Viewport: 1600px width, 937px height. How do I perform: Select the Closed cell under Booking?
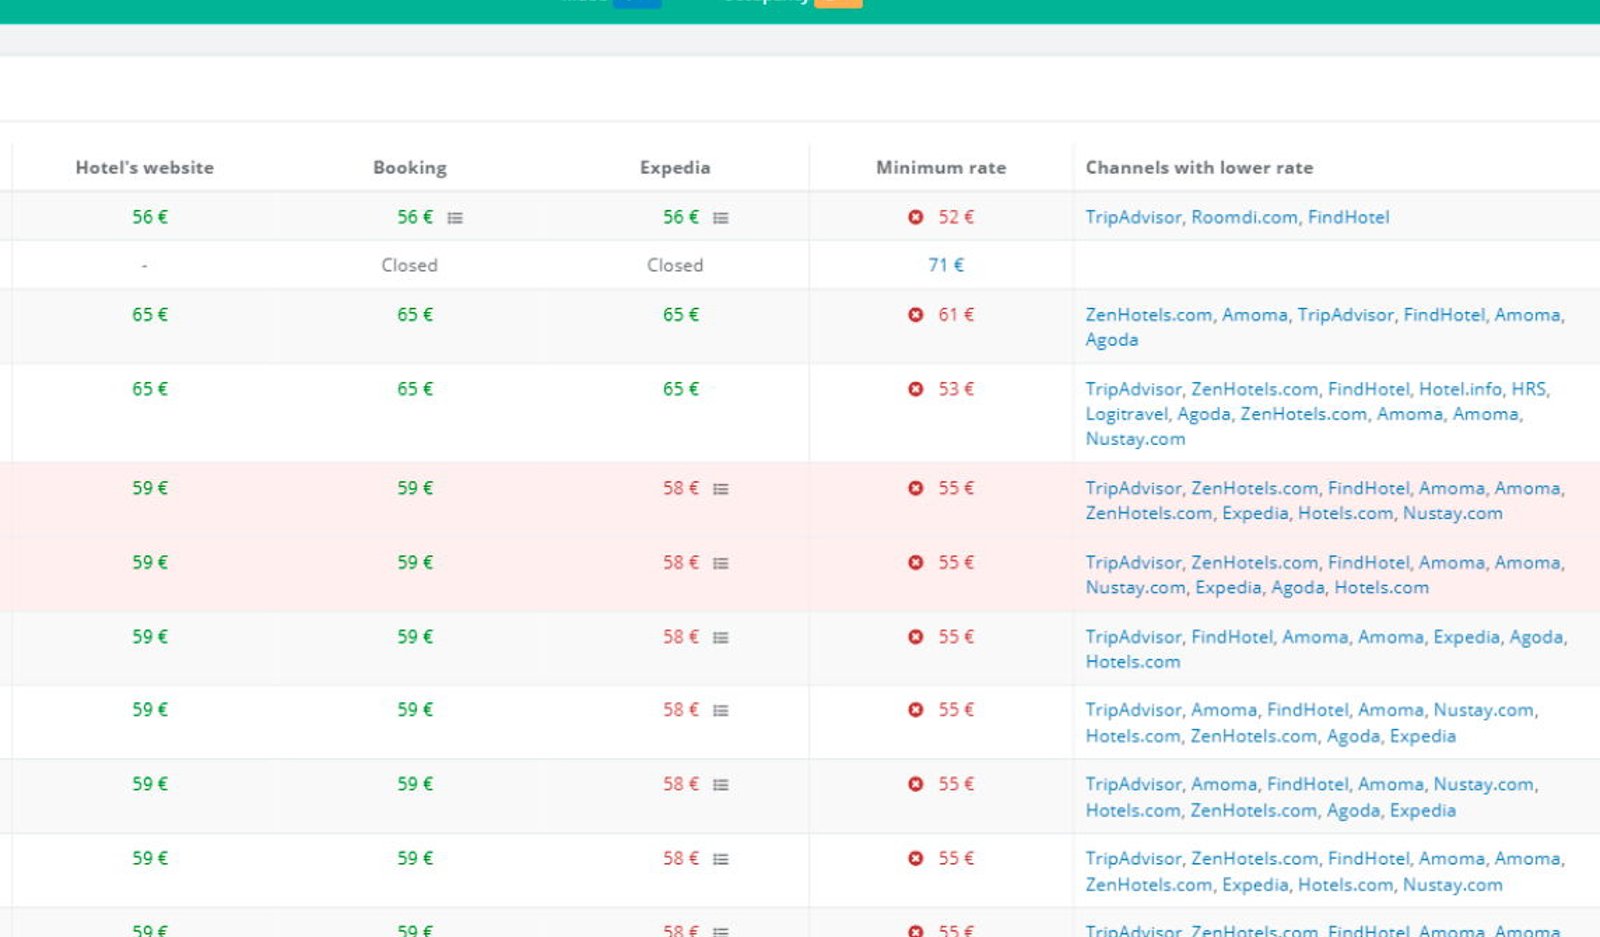click(410, 265)
